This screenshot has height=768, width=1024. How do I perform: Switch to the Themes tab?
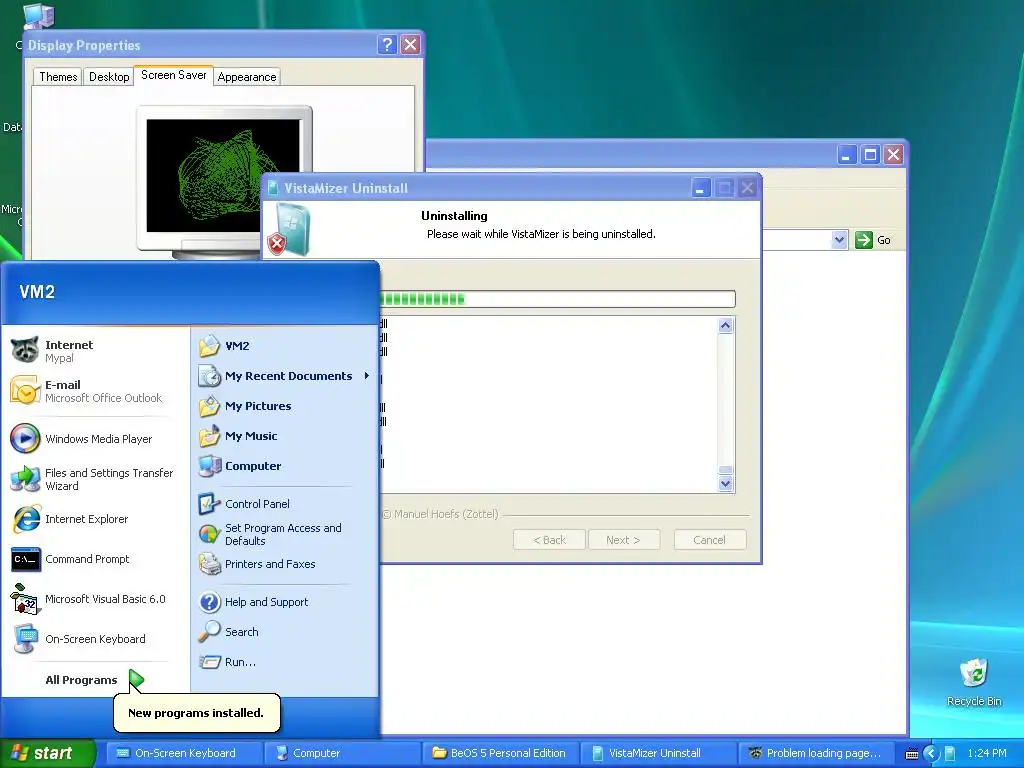[x=58, y=76]
